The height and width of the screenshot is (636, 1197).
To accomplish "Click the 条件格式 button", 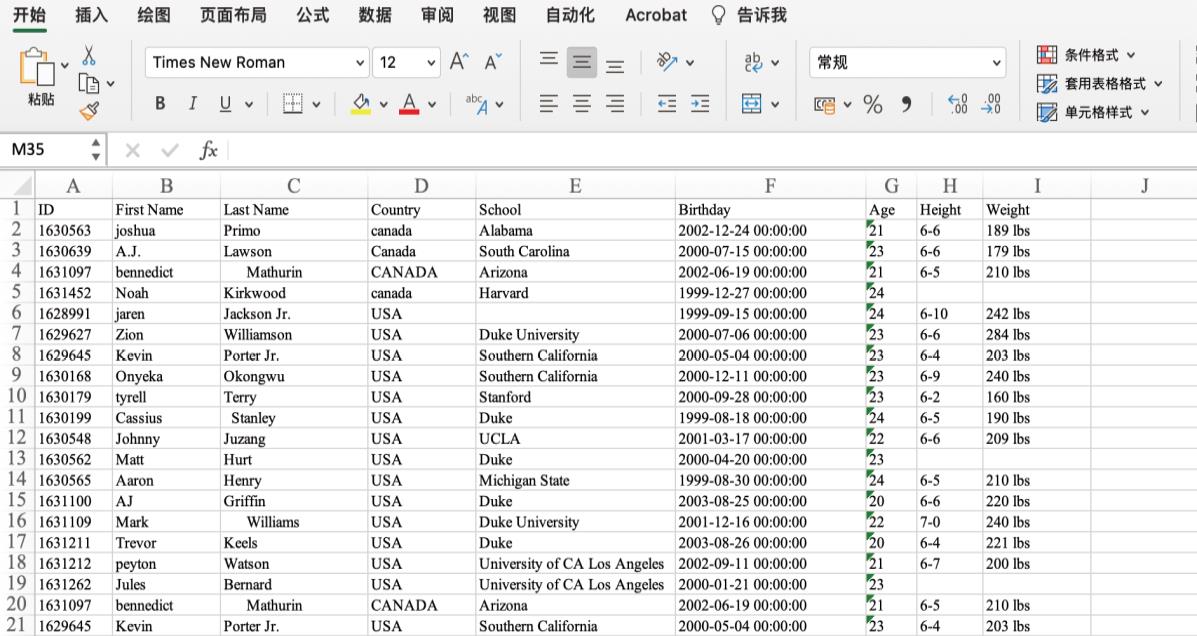I will pyautogui.click(x=1090, y=55).
